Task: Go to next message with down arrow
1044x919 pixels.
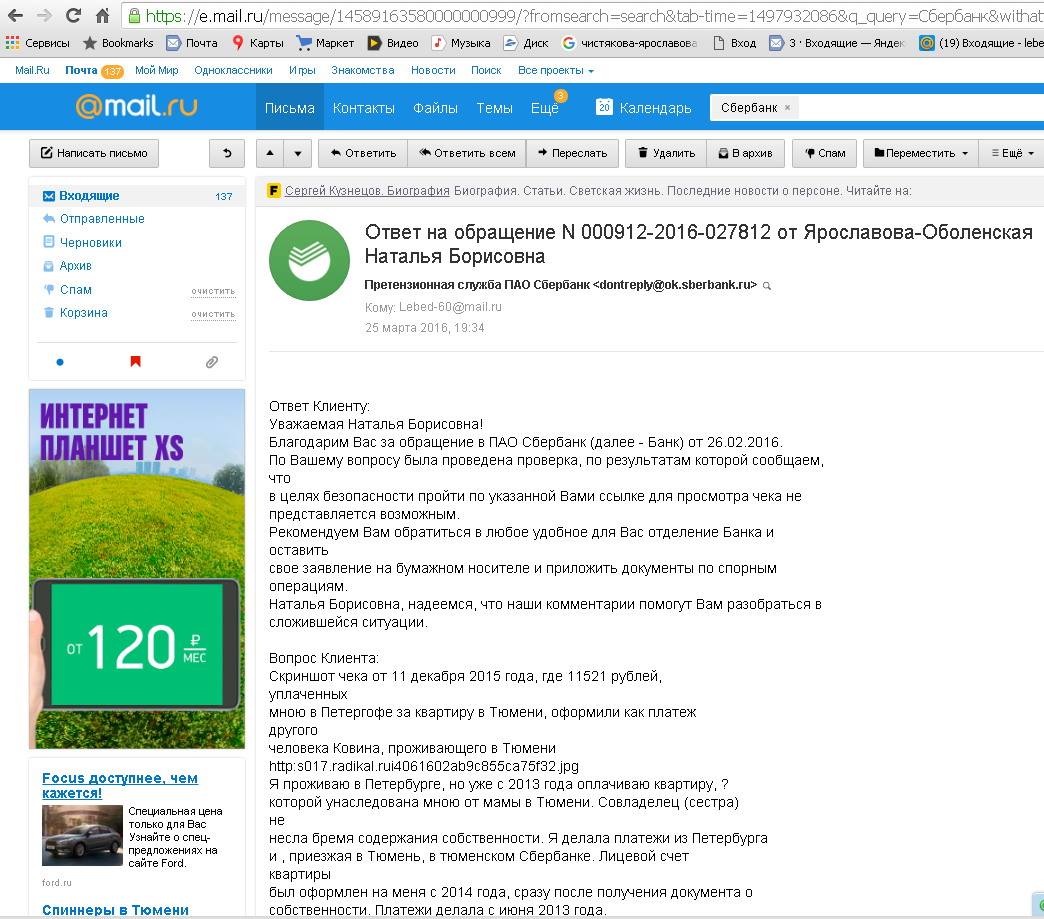Action: pyautogui.click(x=298, y=153)
